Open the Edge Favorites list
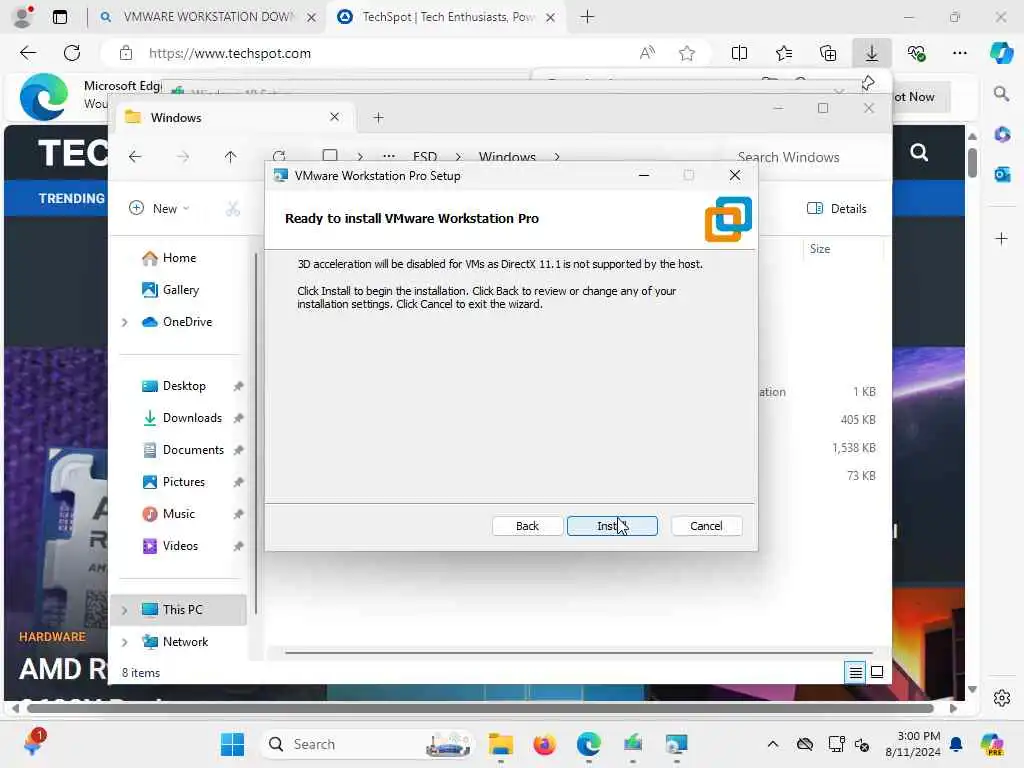Viewport: 1024px width, 768px height. click(784, 53)
